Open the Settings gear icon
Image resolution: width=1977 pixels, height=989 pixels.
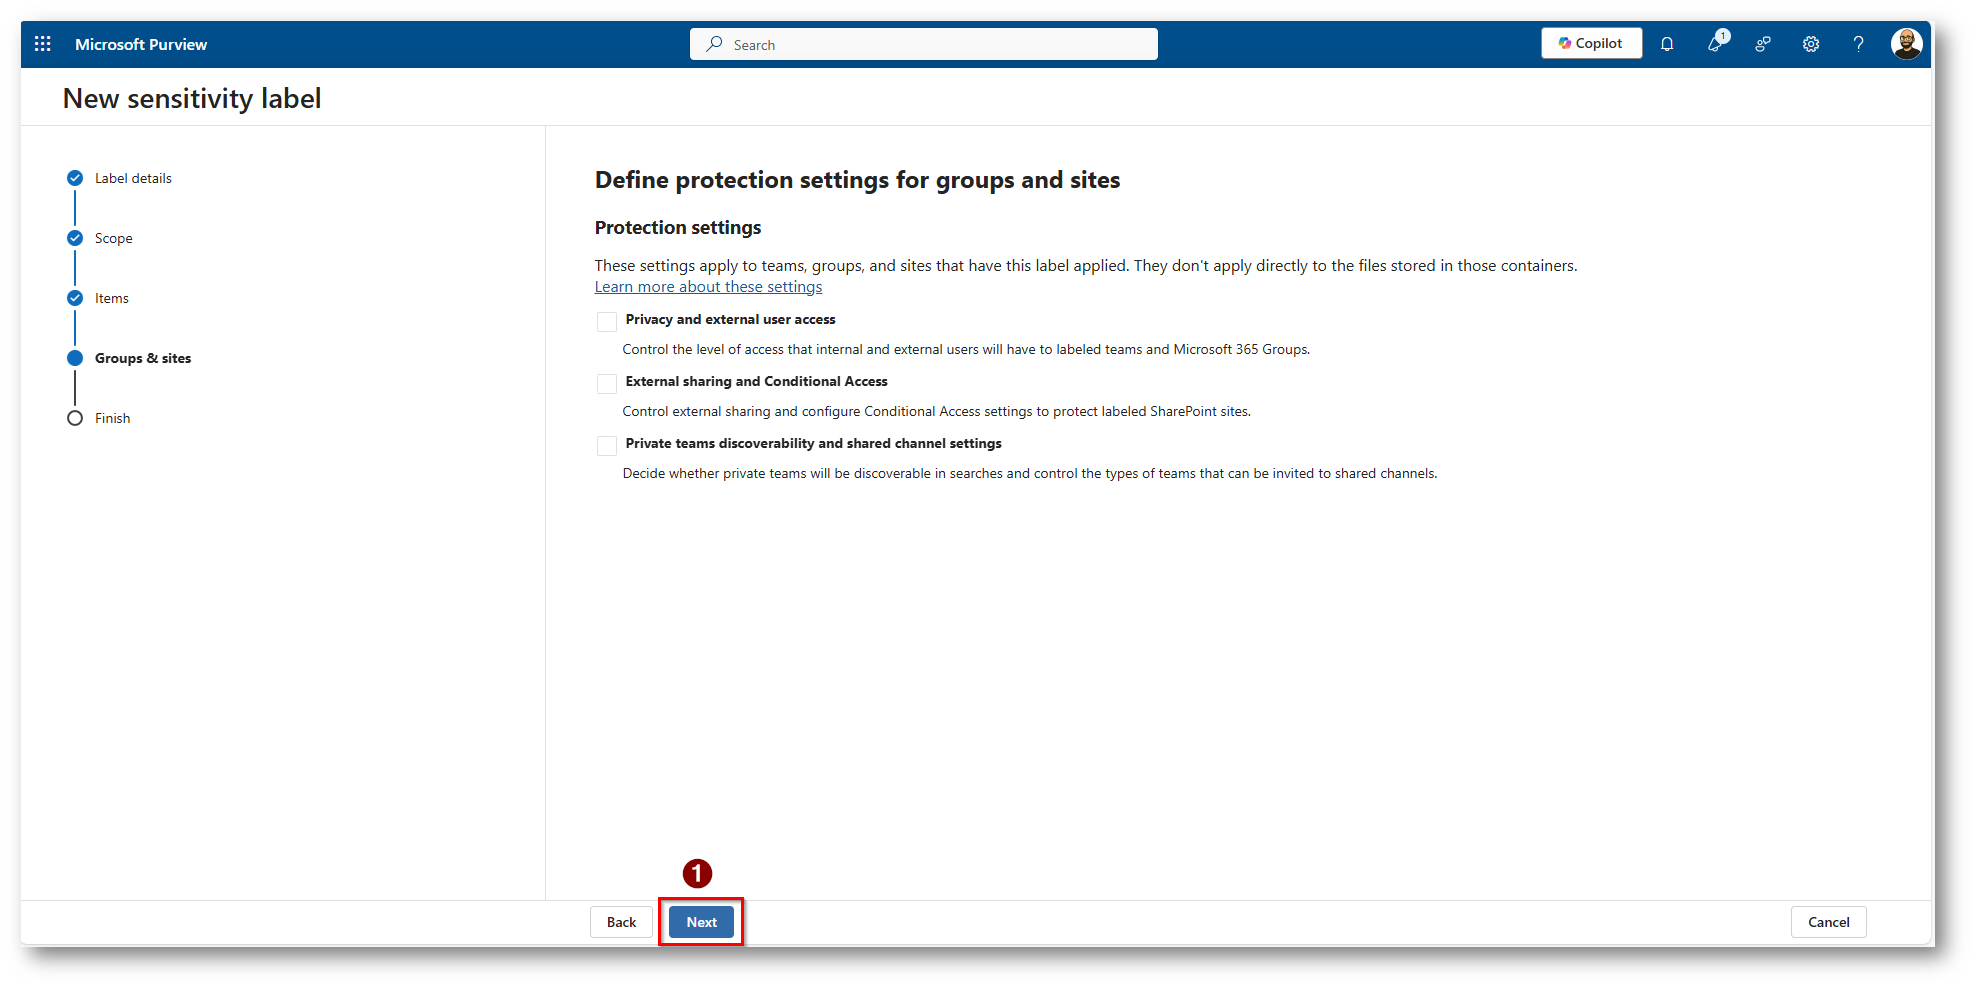coord(1811,44)
